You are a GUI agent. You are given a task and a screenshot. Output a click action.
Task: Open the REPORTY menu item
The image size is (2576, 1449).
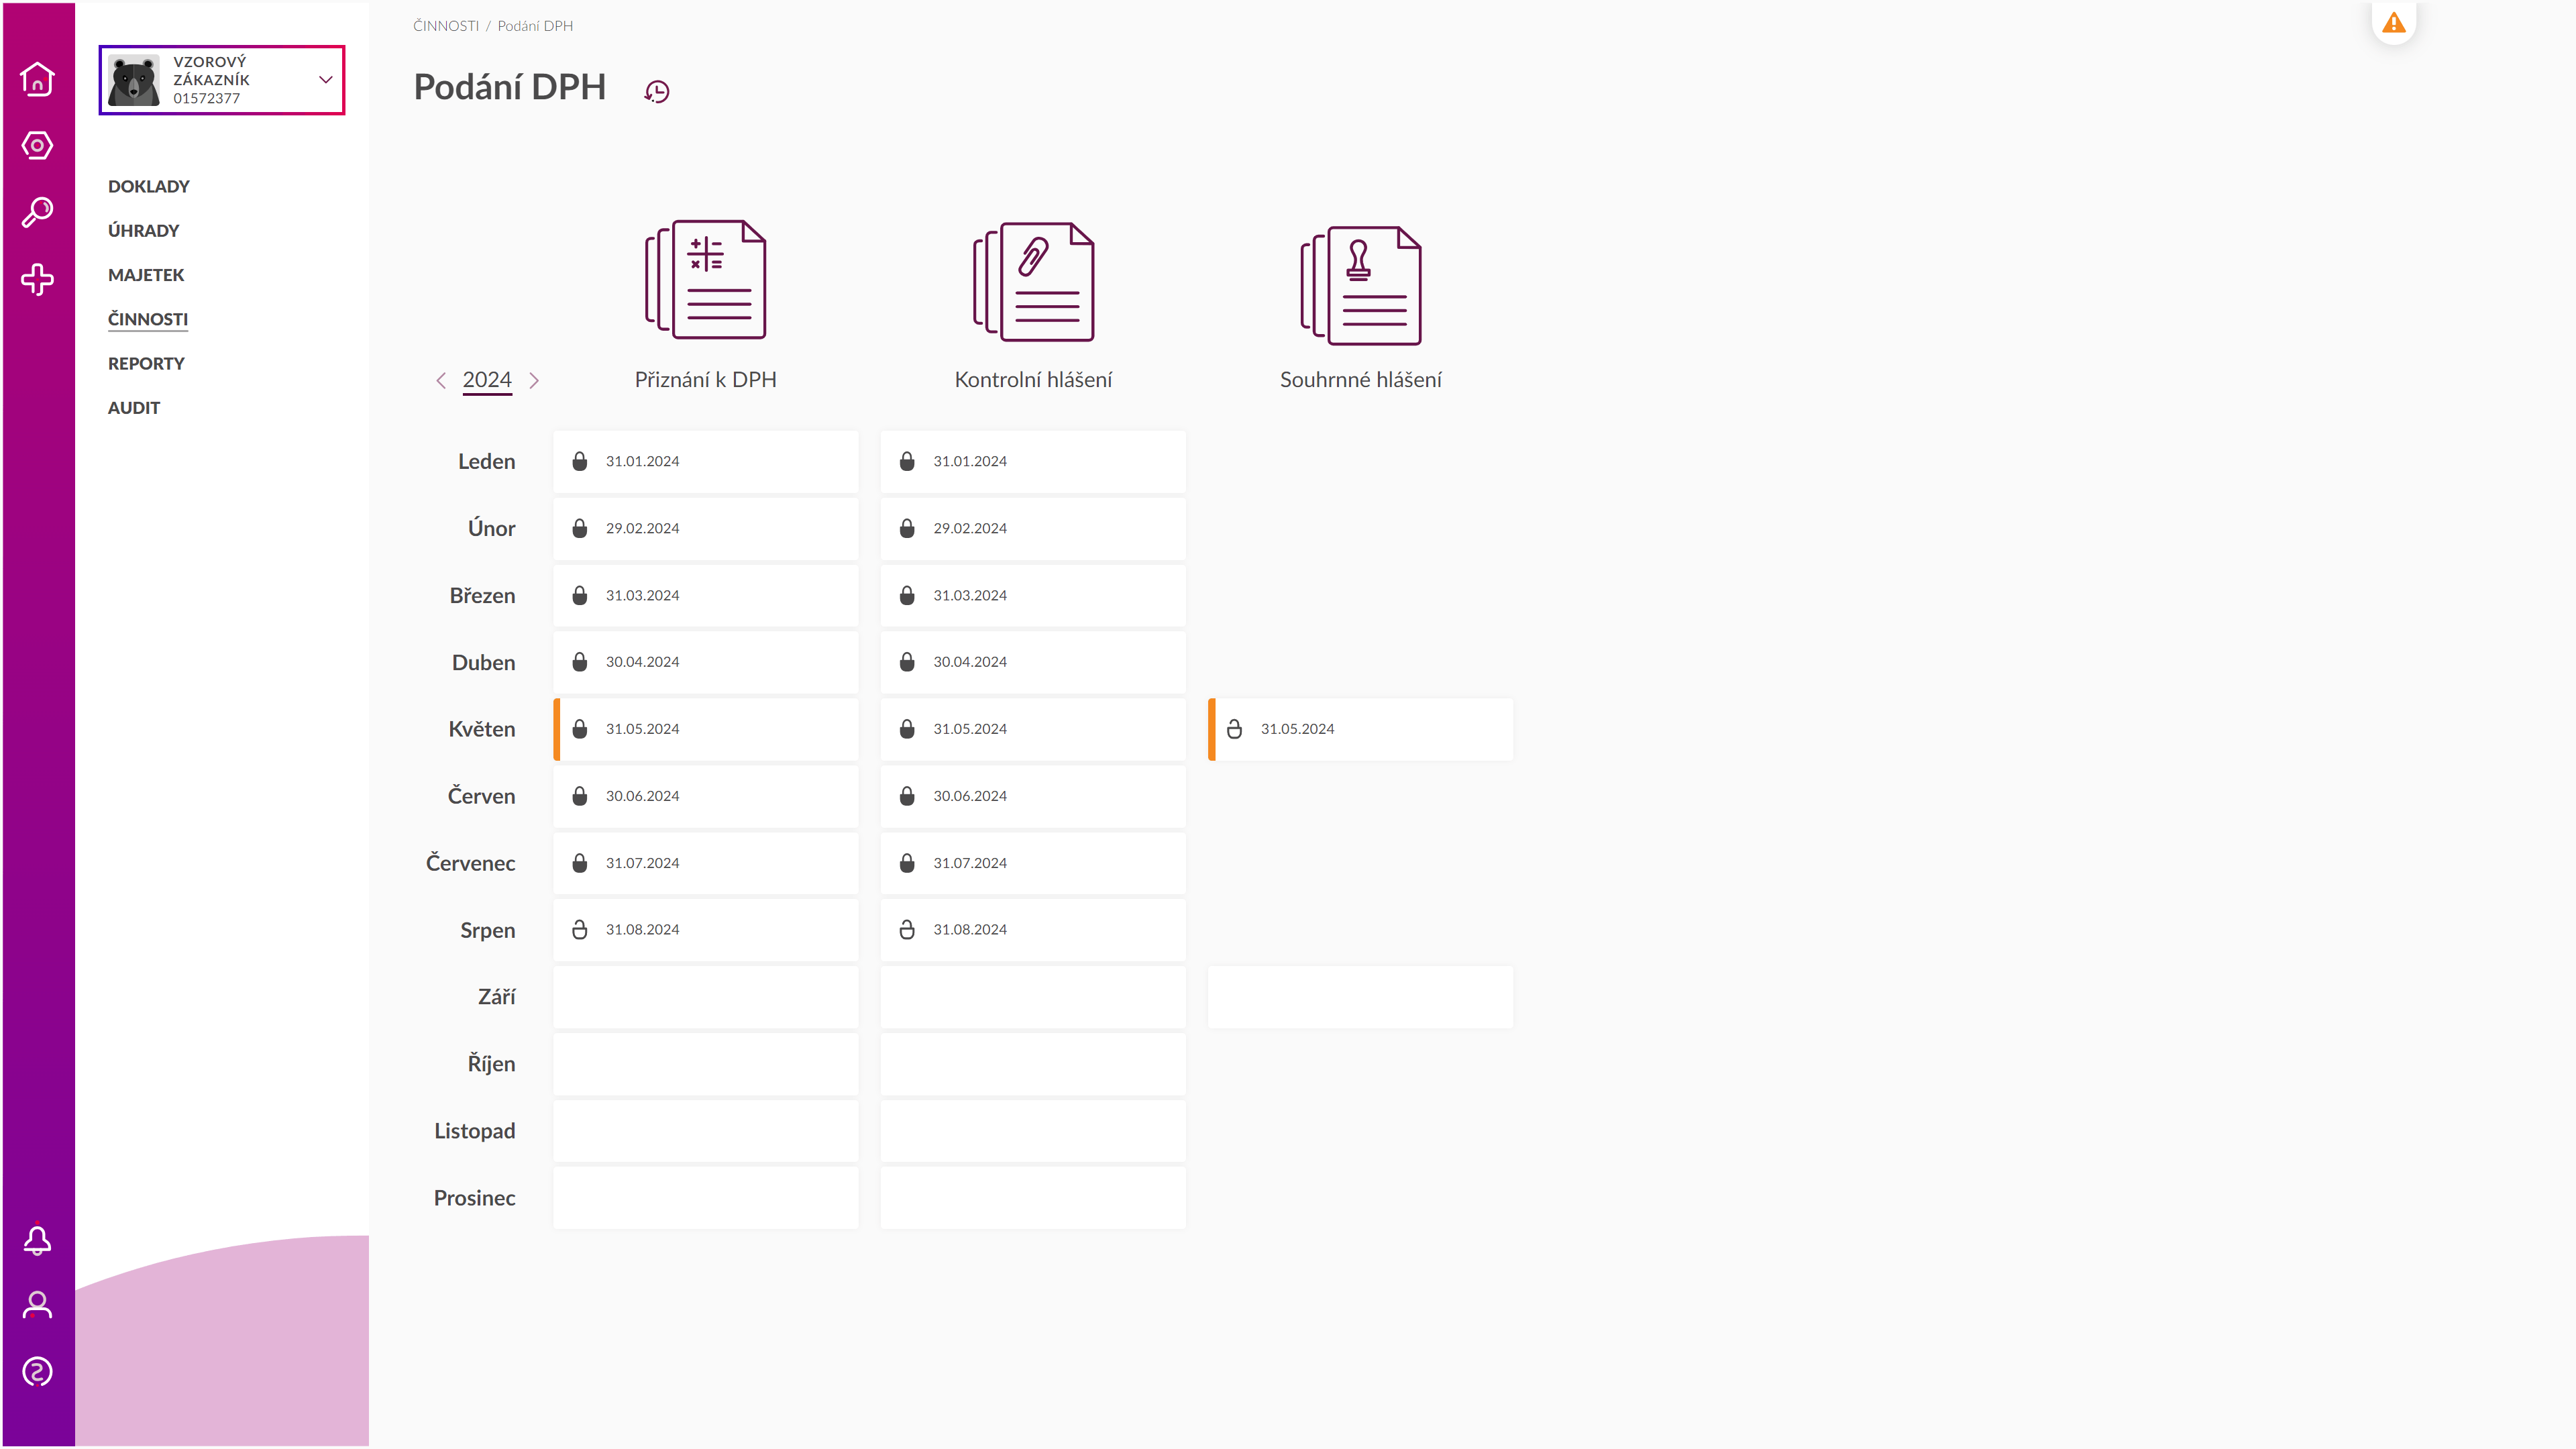[x=146, y=364]
